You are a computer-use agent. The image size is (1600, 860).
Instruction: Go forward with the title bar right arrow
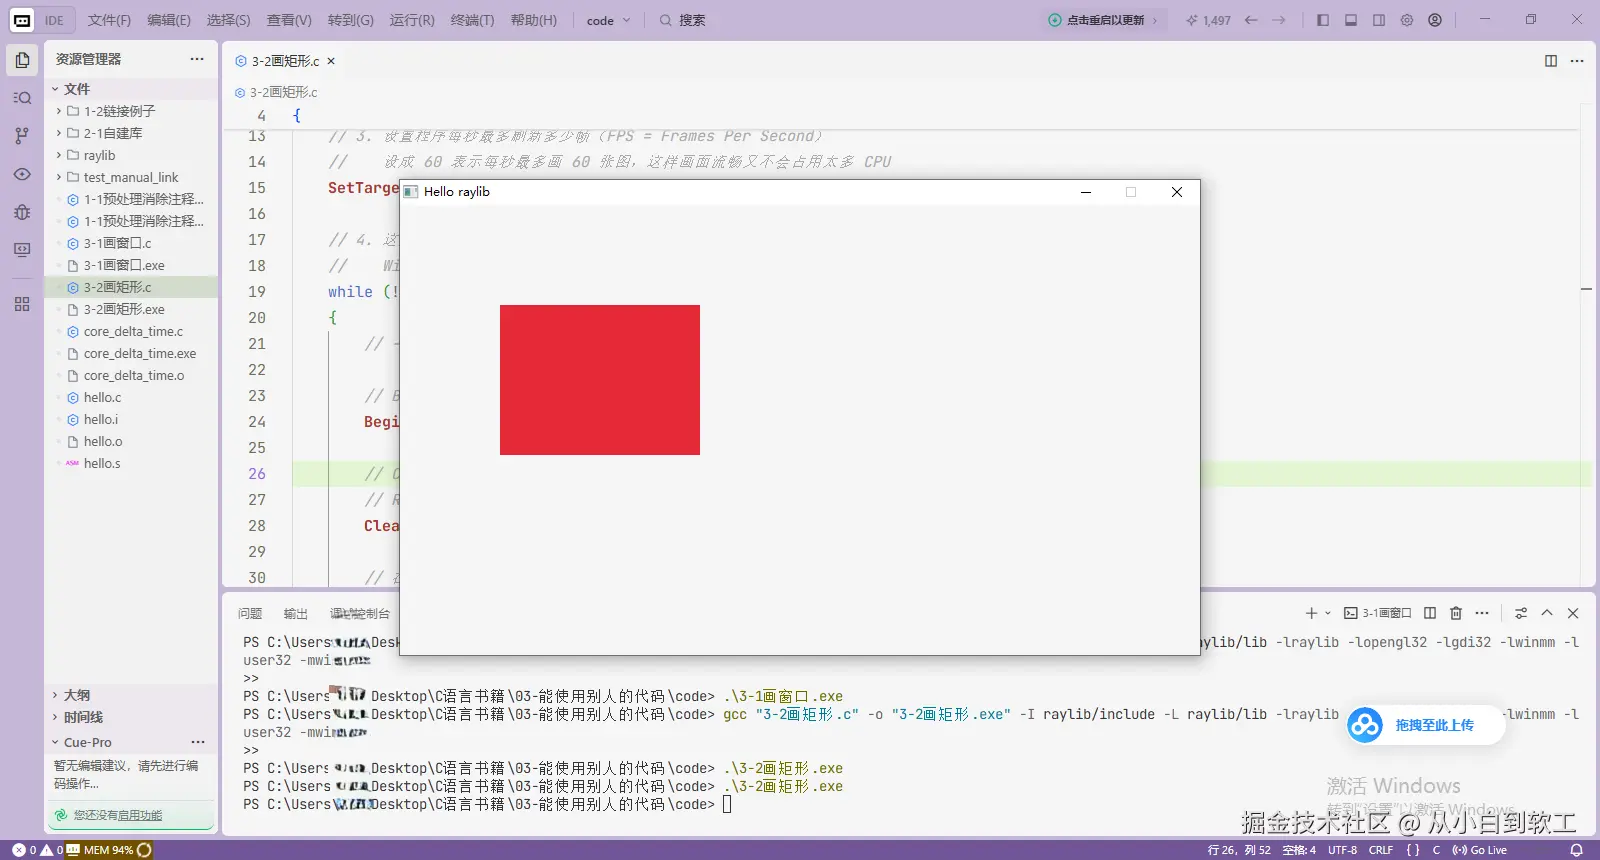pyautogui.click(x=1279, y=20)
